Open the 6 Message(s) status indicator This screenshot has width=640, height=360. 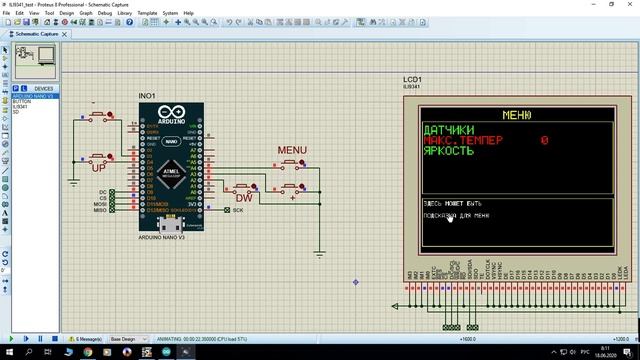(85, 339)
